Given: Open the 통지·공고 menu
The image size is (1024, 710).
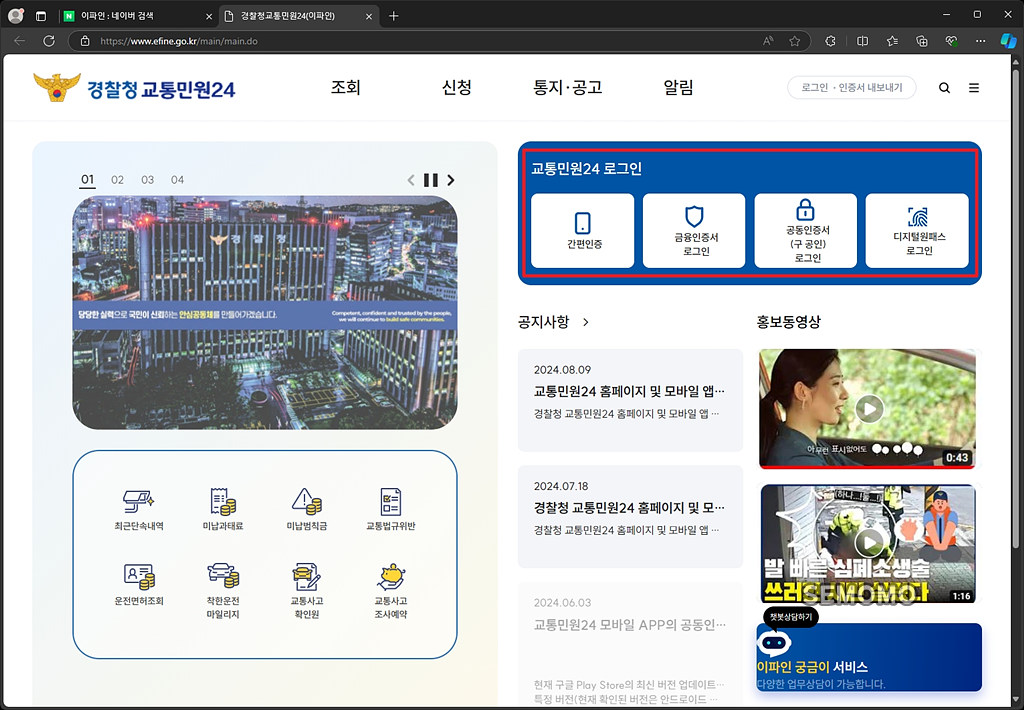Looking at the screenshot, I should 568,88.
